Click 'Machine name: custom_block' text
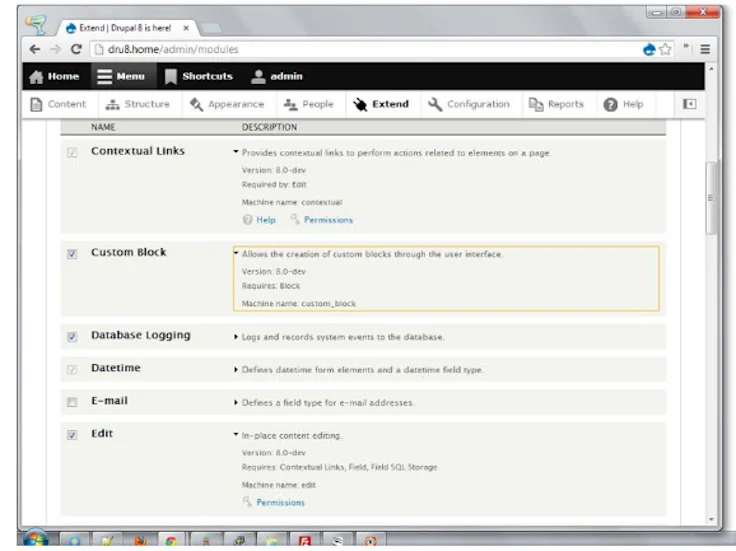 point(299,304)
